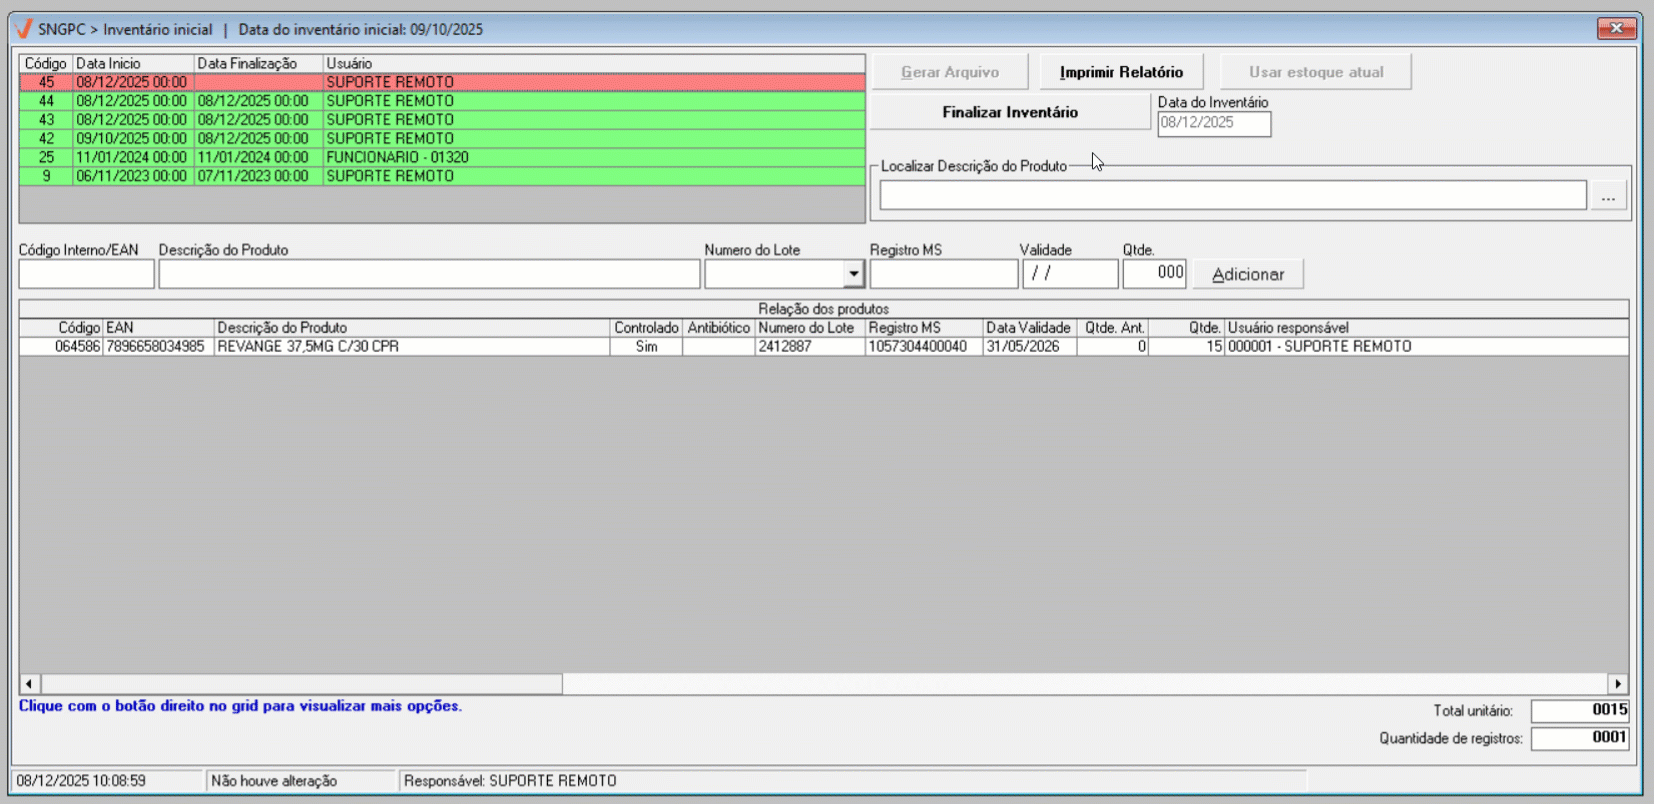Click the ellipsis product search button
The width and height of the screenshot is (1654, 804).
click(x=1608, y=196)
